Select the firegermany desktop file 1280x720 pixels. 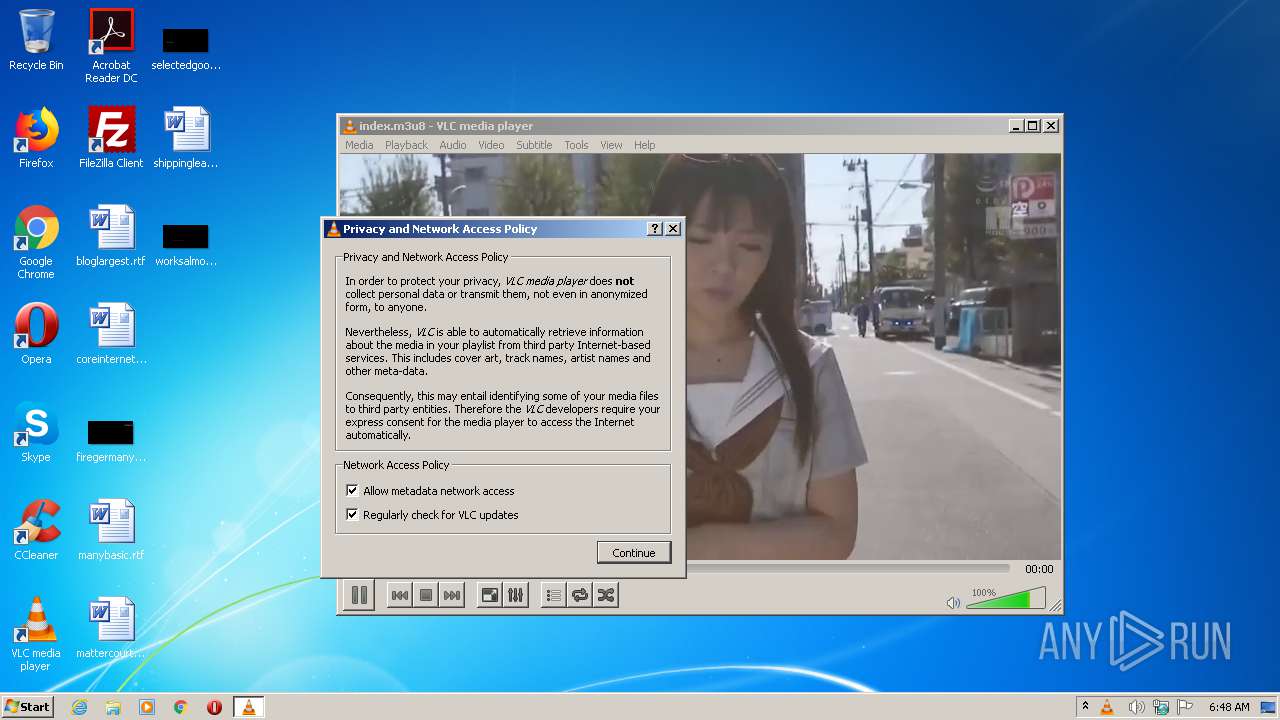111,440
